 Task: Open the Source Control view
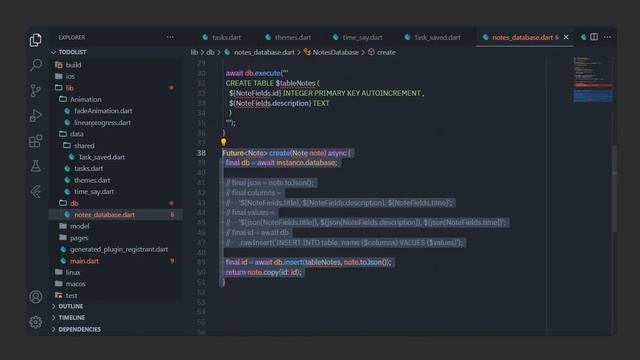36,90
